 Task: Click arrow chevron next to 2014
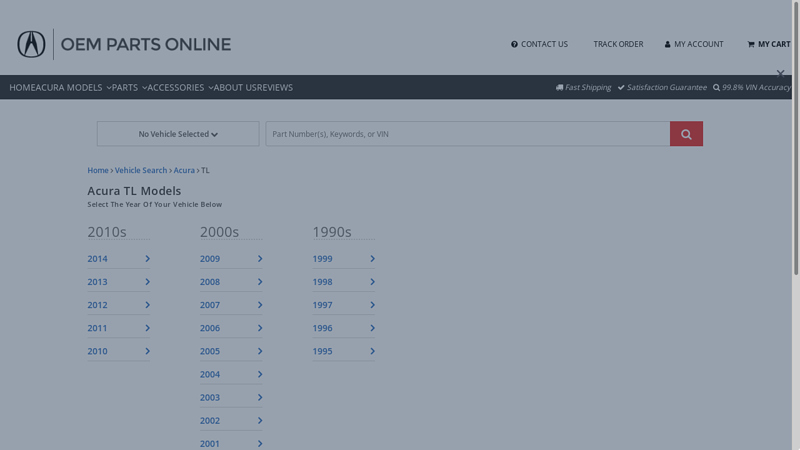[x=147, y=259]
